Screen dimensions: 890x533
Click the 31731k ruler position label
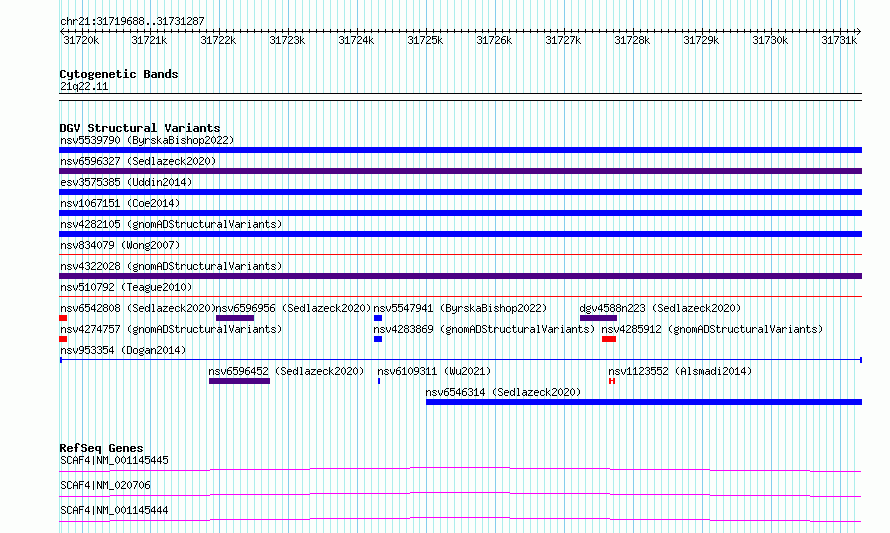(x=839, y=40)
